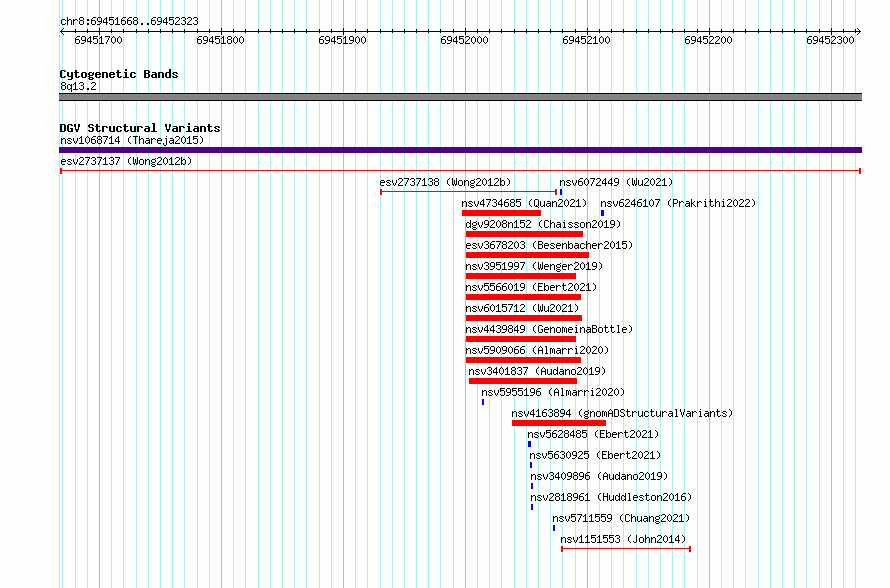Click the gray 8q13.2 cytogenetic band
890x588 pixels.
tap(460, 97)
